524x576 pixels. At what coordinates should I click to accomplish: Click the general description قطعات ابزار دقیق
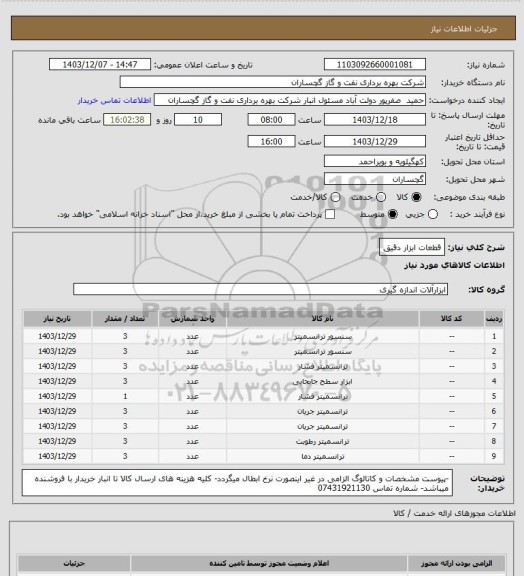(x=412, y=247)
